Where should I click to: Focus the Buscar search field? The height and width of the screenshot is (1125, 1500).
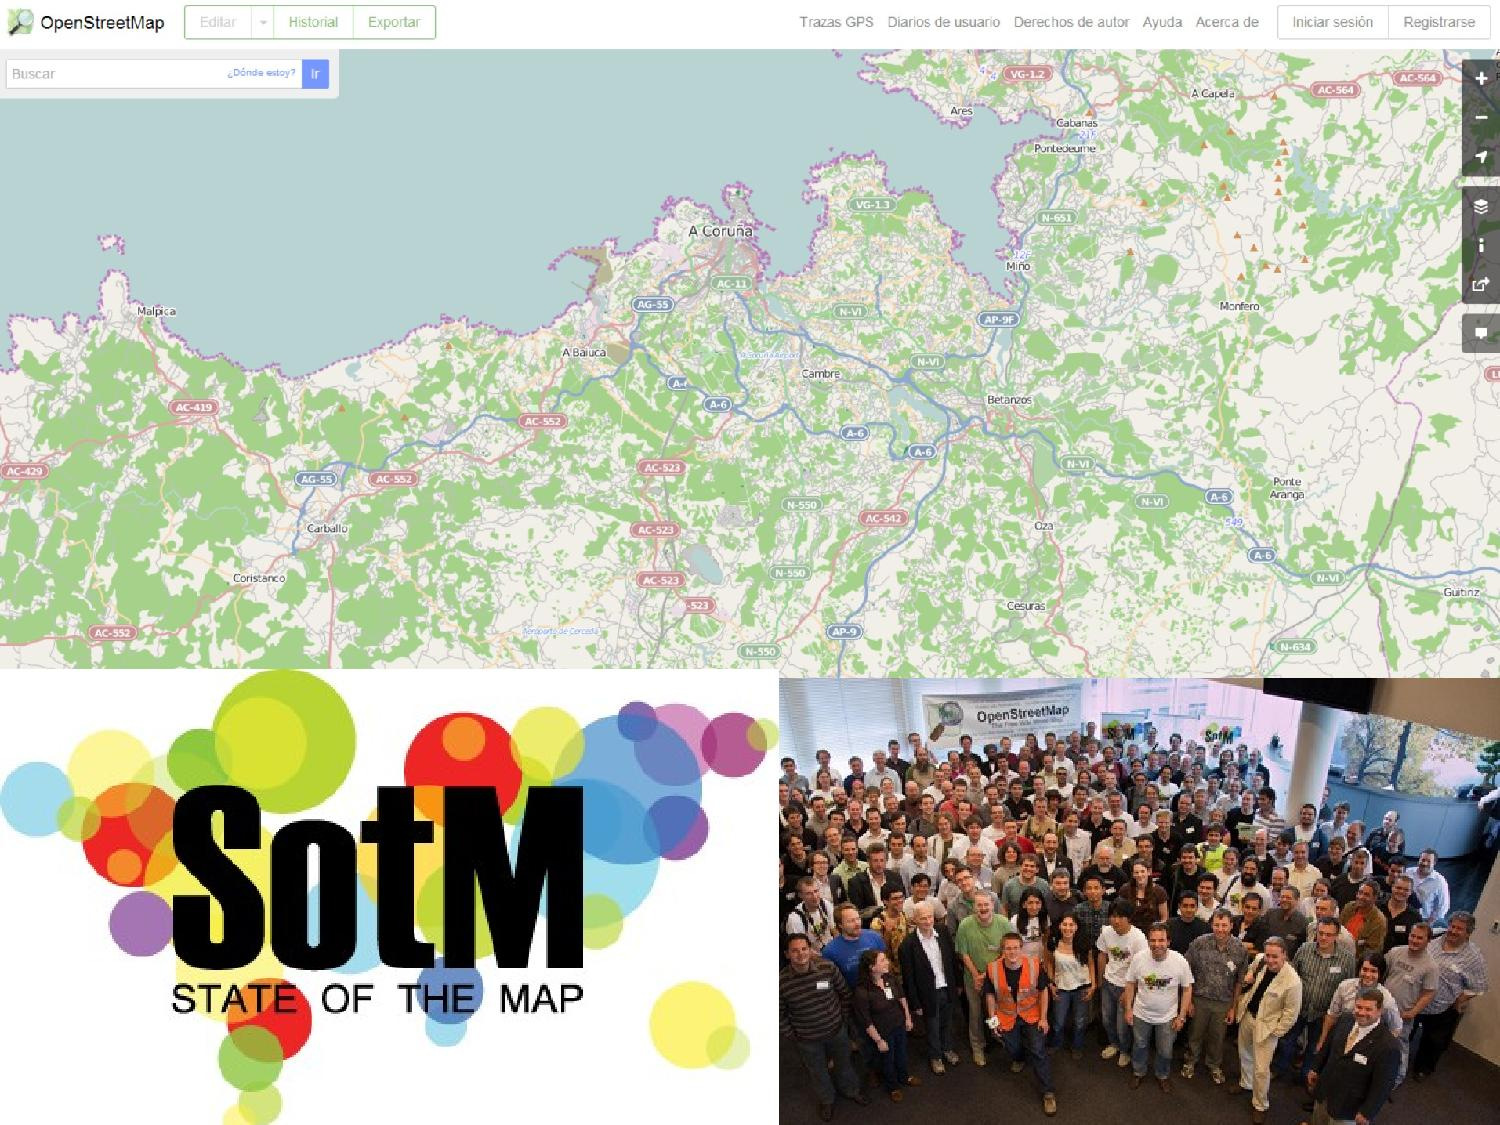154,74
